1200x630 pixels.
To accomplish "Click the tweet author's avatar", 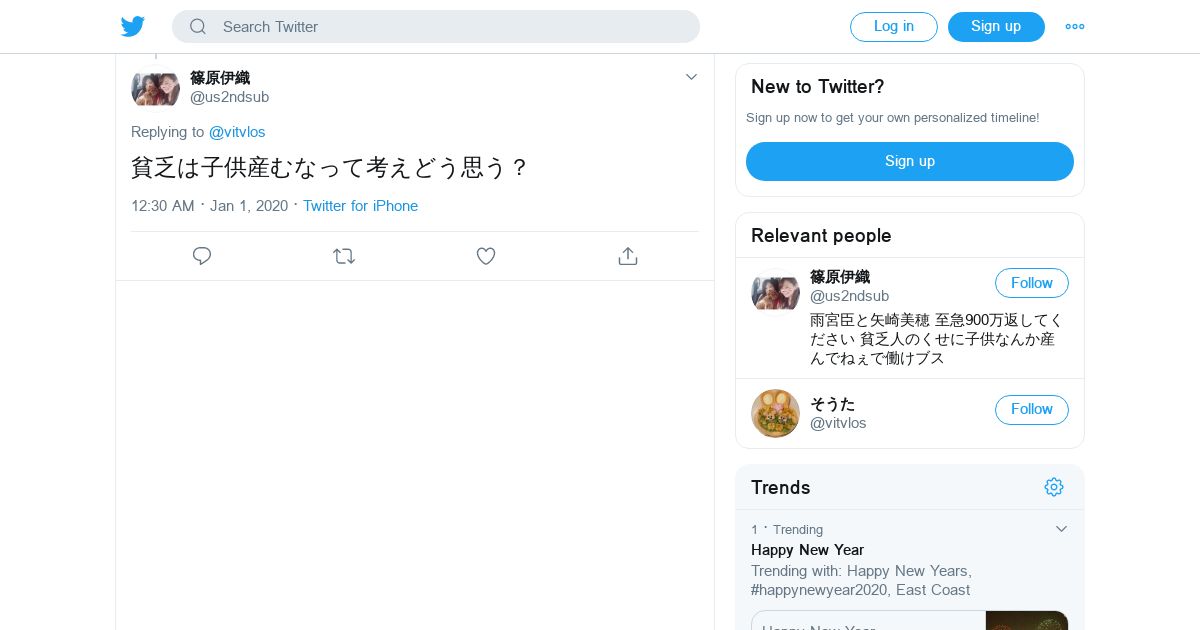I will (x=156, y=88).
